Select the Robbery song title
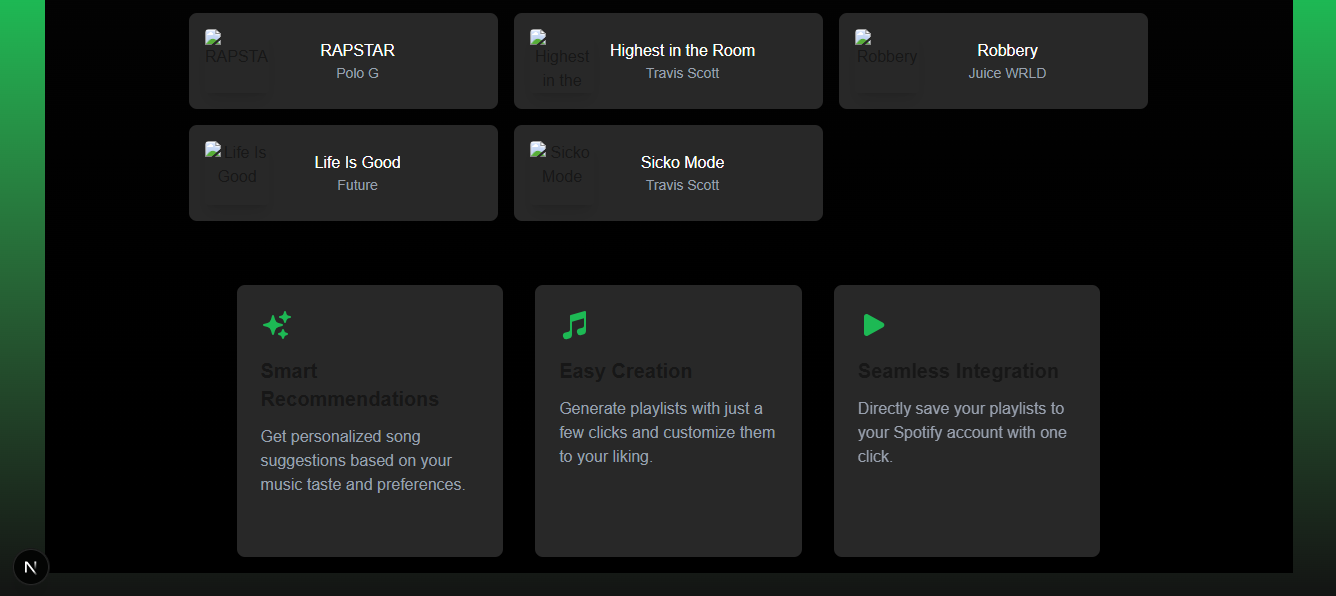The height and width of the screenshot is (596, 1336). pyautogui.click(x=1007, y=50)
